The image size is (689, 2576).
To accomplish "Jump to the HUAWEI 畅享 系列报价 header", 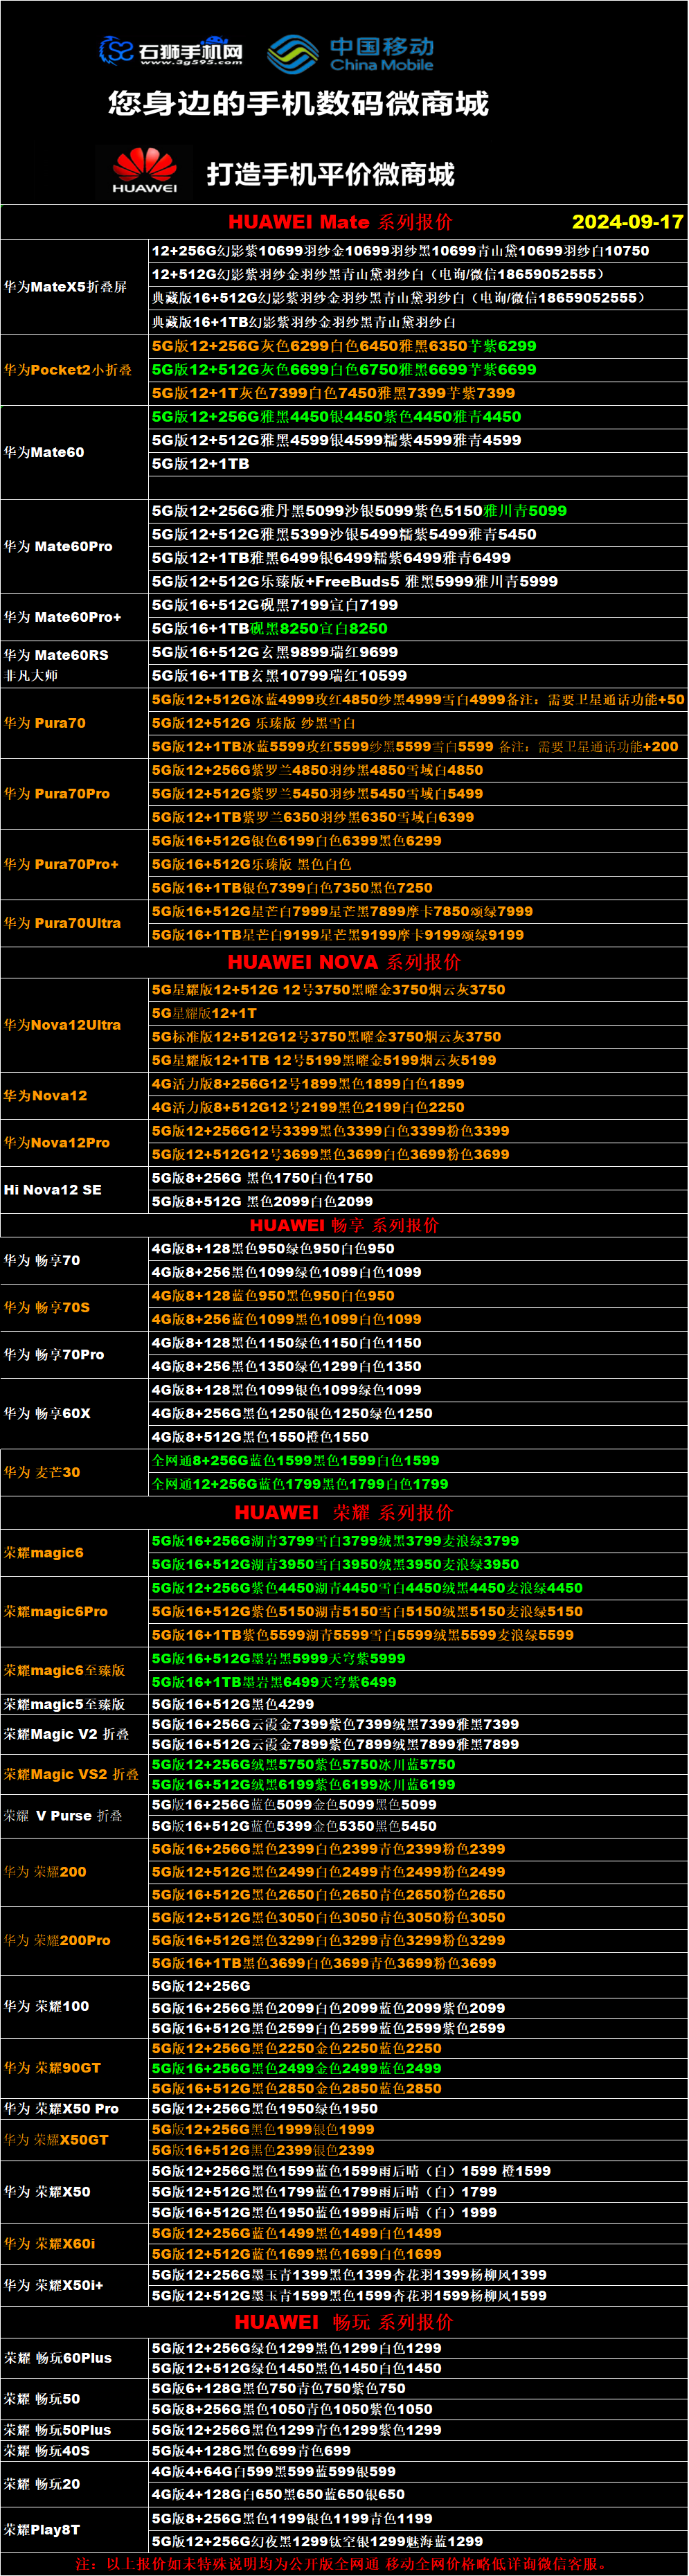I will pyautogui.click(x=344, y=1225).
